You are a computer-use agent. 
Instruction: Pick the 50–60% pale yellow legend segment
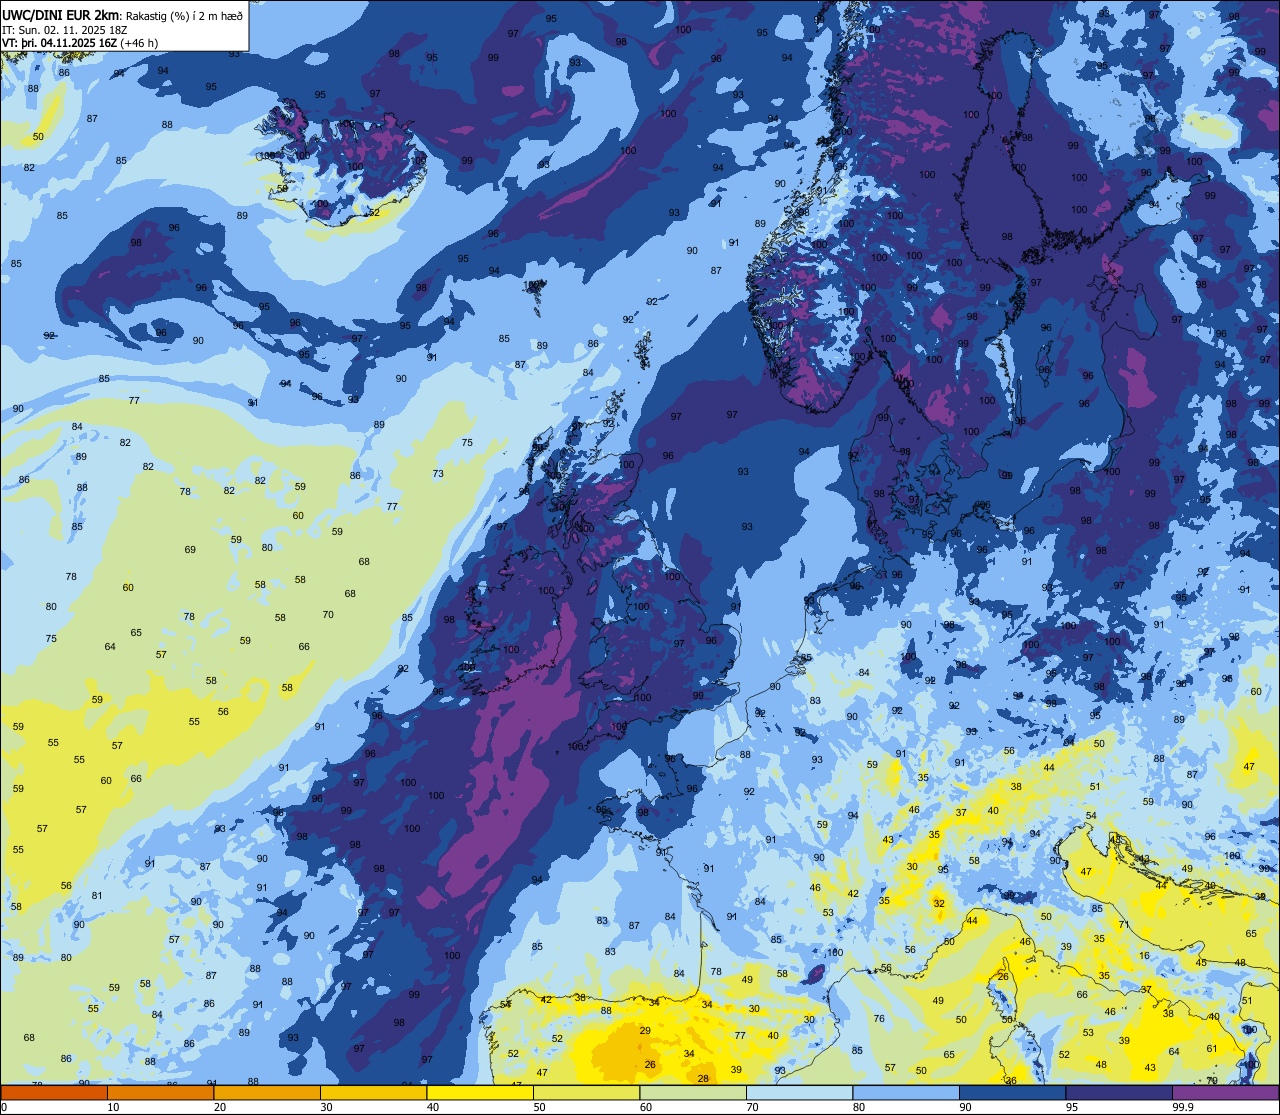coord(586,1093)
